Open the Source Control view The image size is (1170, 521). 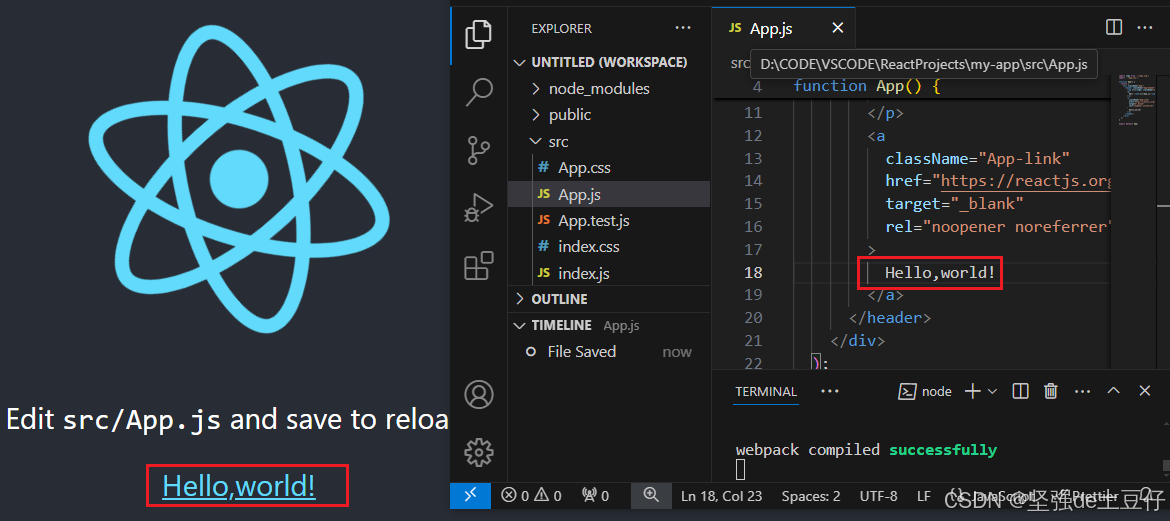tap(478, 149)
